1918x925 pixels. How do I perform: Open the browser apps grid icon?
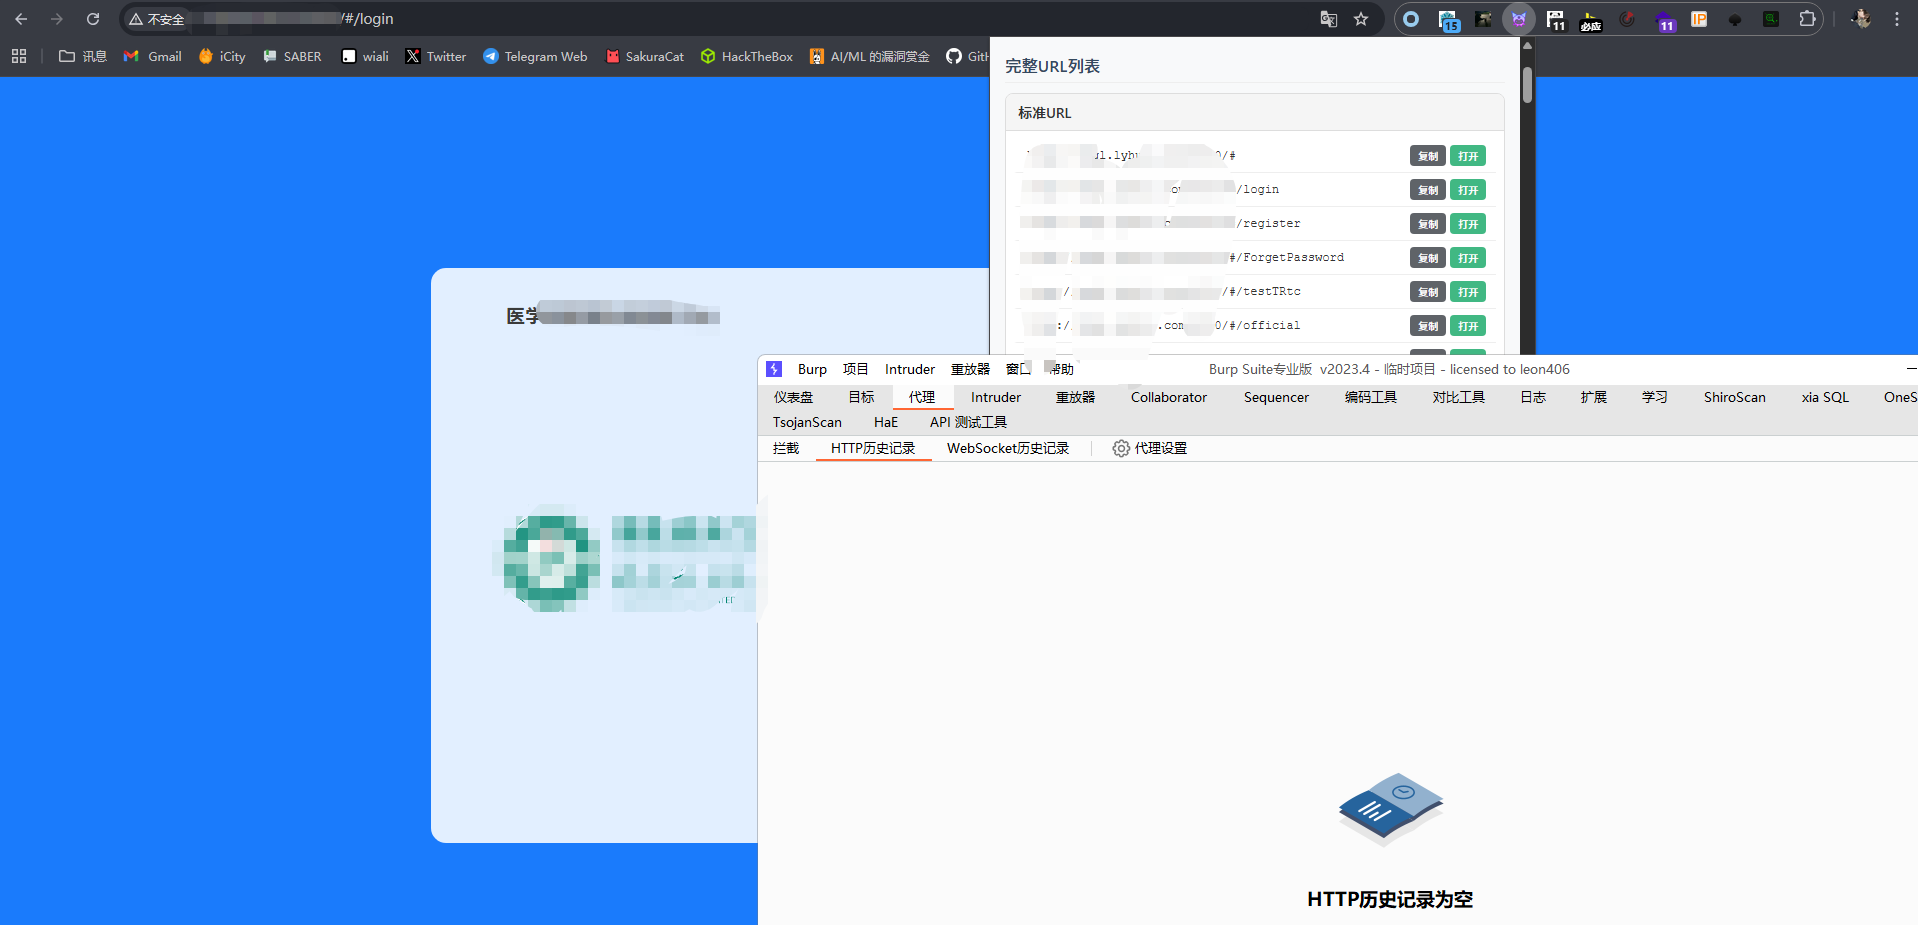pos(19,56)
